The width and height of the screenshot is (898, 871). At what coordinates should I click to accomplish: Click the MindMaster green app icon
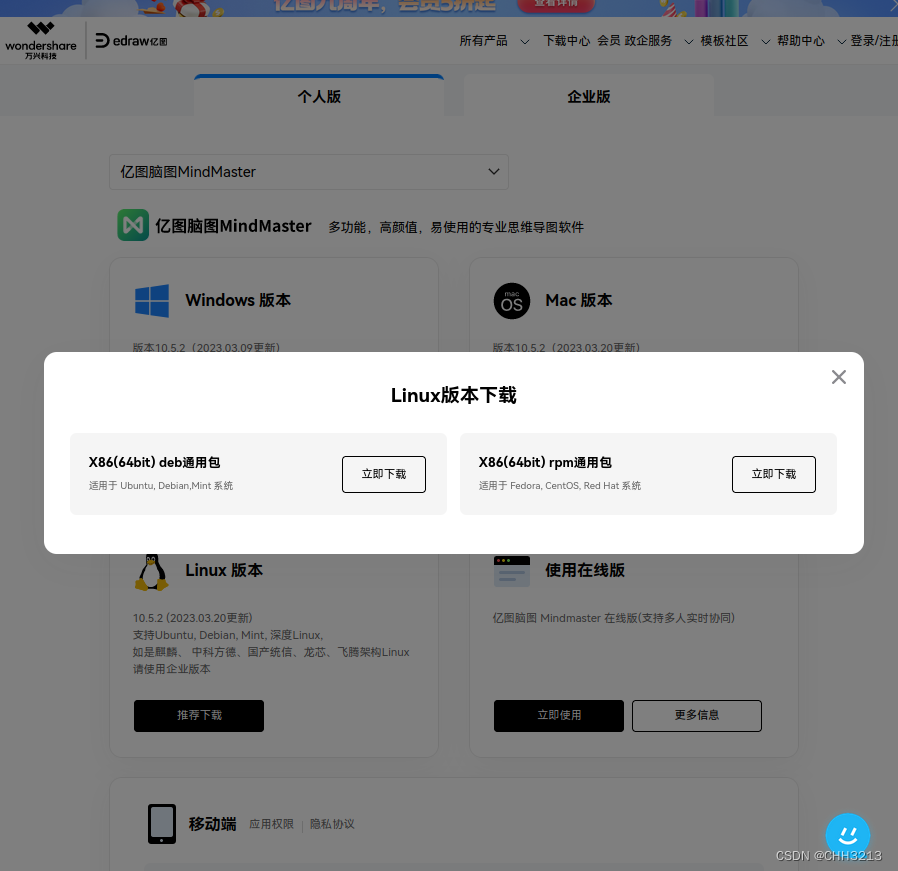[133, 225]
